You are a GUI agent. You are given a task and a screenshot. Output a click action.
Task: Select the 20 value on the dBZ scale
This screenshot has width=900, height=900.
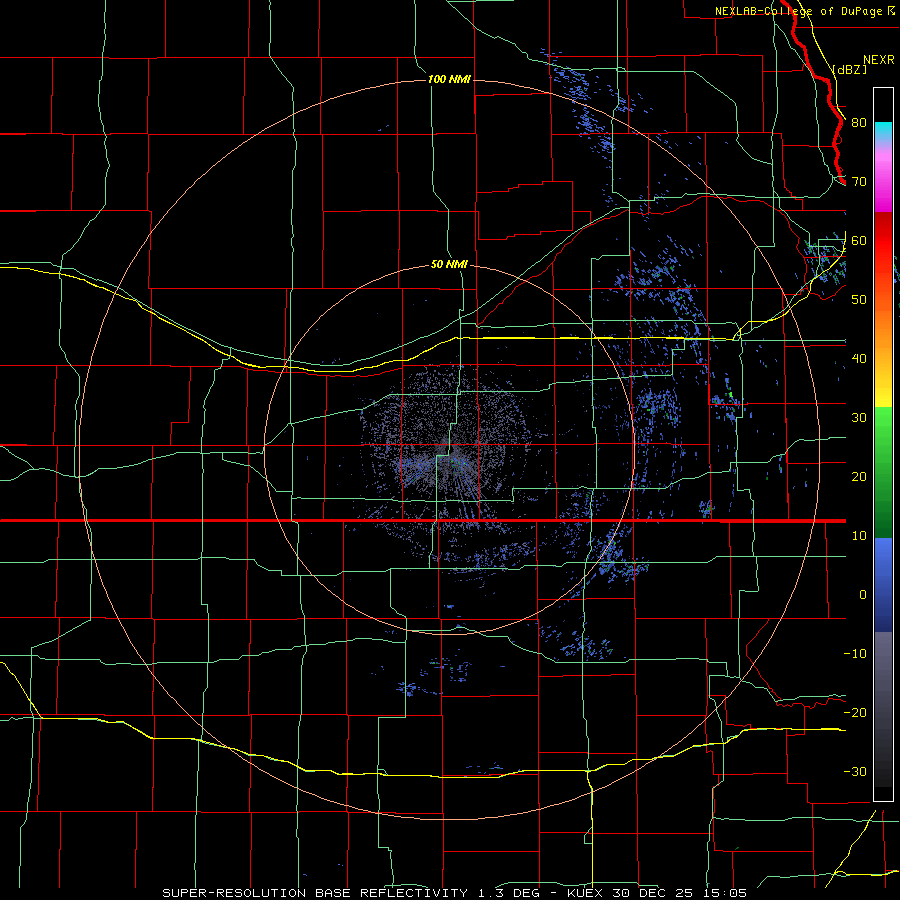coord(859,476)
